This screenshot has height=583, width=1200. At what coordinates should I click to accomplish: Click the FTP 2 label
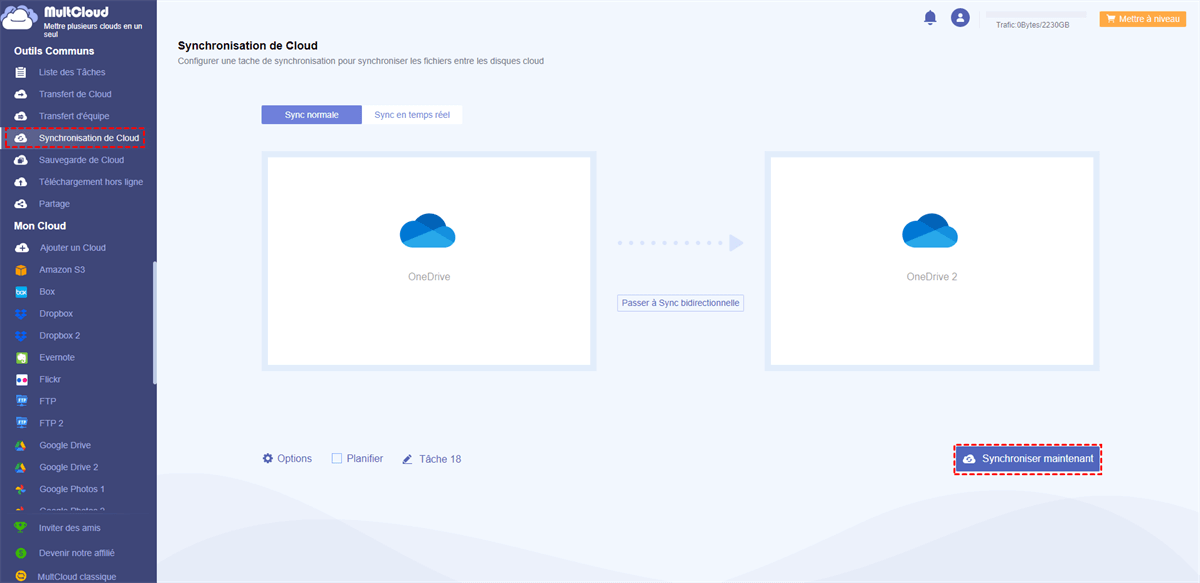tap(51, 423)
